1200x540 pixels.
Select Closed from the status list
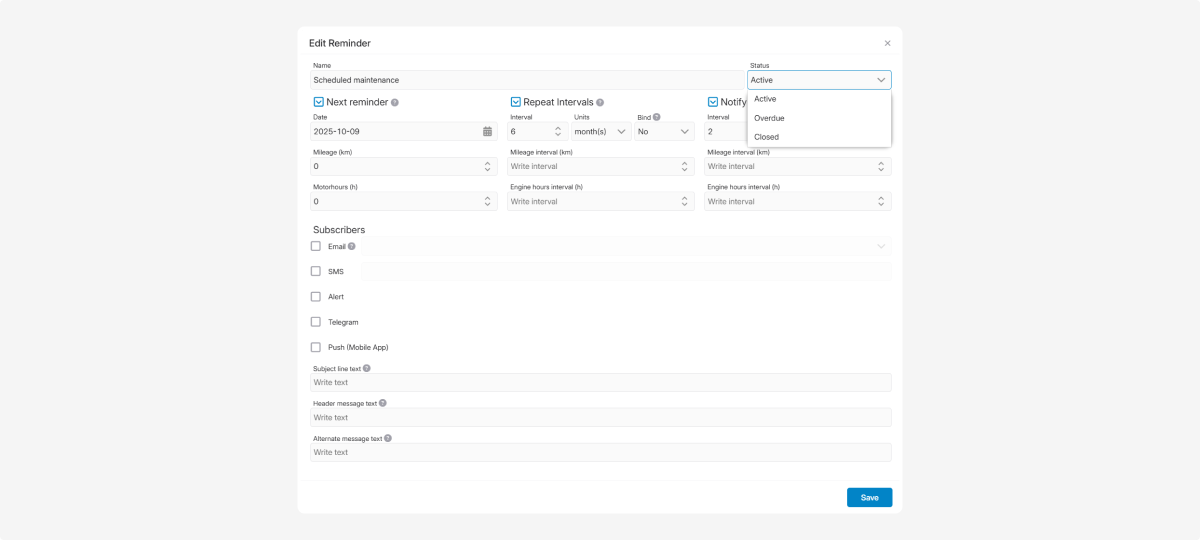[766, 137]
